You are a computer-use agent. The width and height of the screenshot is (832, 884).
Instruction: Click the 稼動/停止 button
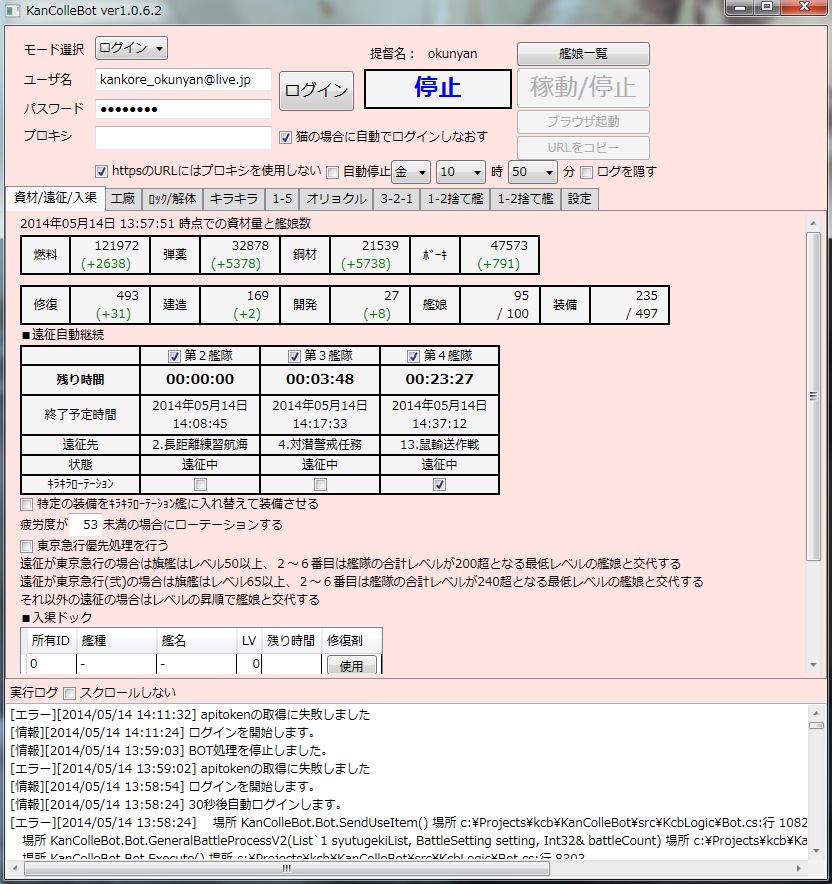(583, 87)
